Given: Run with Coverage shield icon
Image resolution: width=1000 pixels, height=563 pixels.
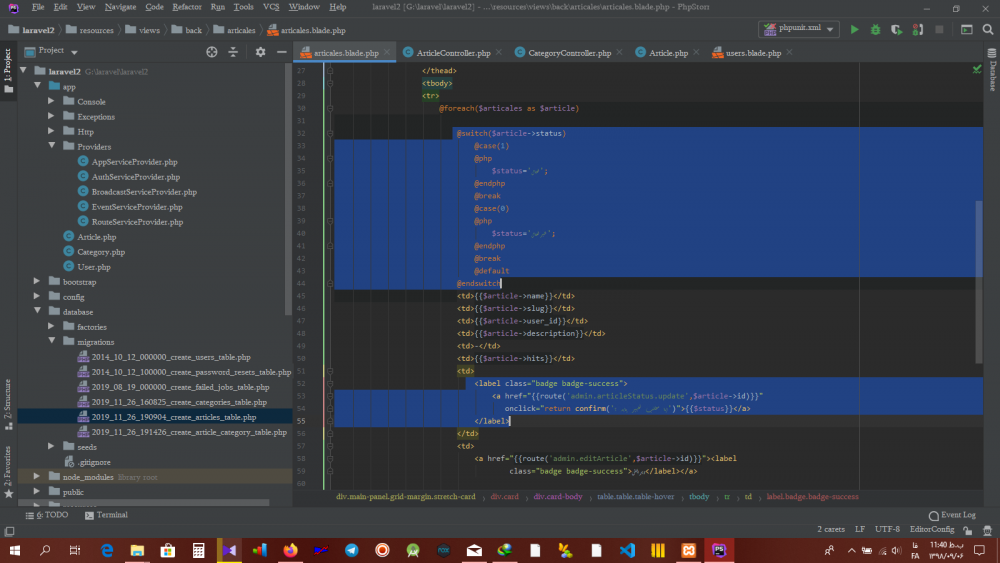Looking at the screenshot, I should click(896, 30).
